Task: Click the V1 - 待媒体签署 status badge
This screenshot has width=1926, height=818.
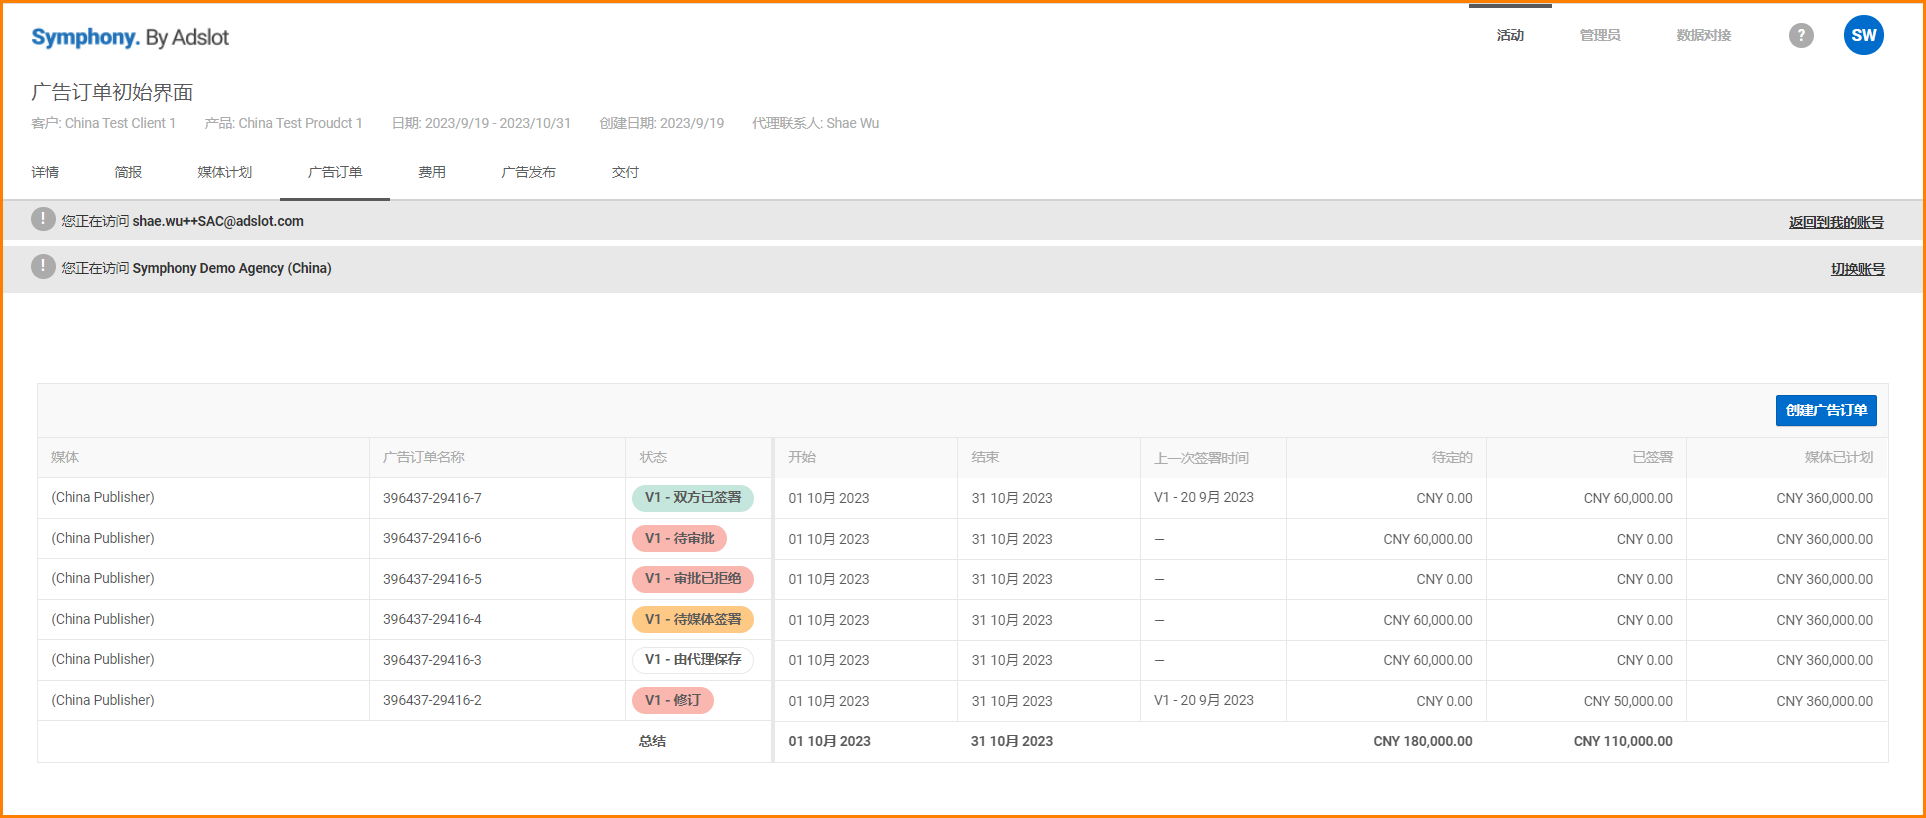Action: [693, 620]
